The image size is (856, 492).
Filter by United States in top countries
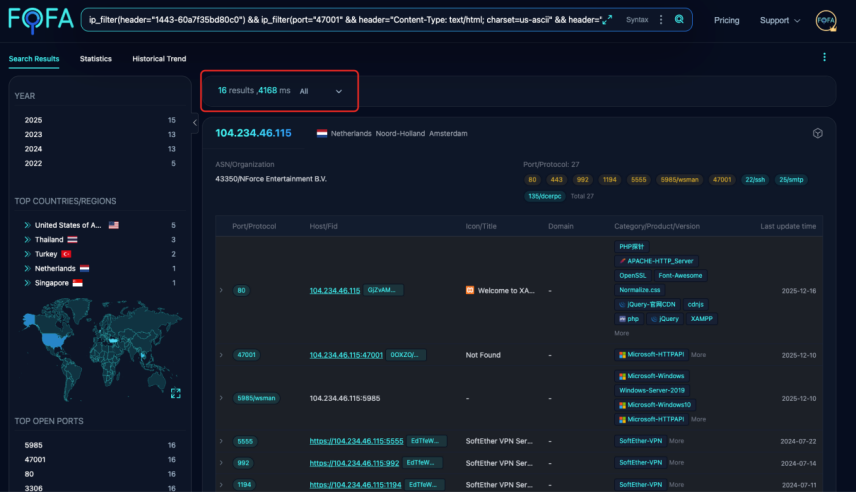pyautogui.click(x=68, y=225)
